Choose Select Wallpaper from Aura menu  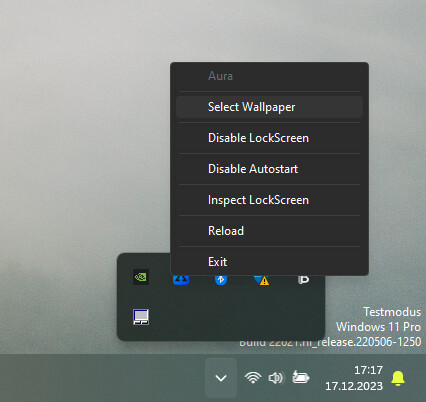[269, 107]
